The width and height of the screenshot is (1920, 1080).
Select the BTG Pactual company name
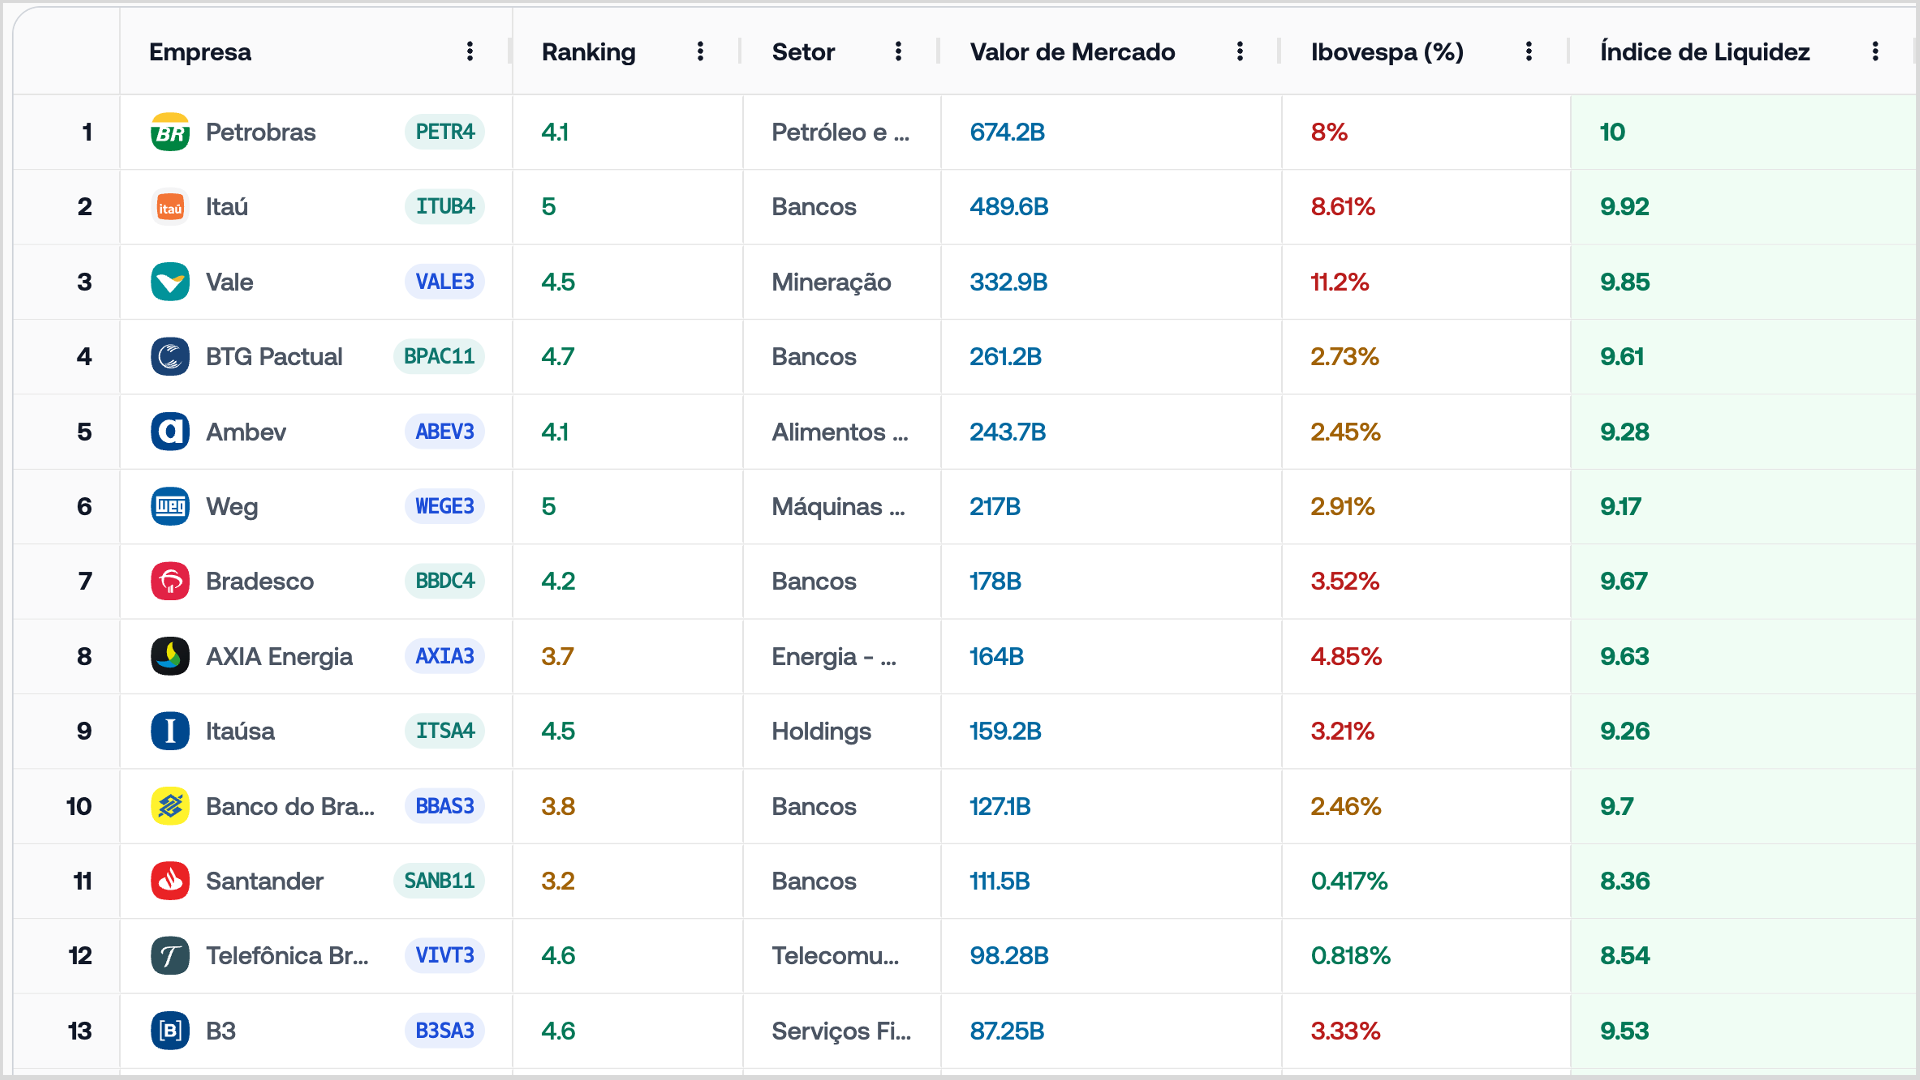pos(274,357)
